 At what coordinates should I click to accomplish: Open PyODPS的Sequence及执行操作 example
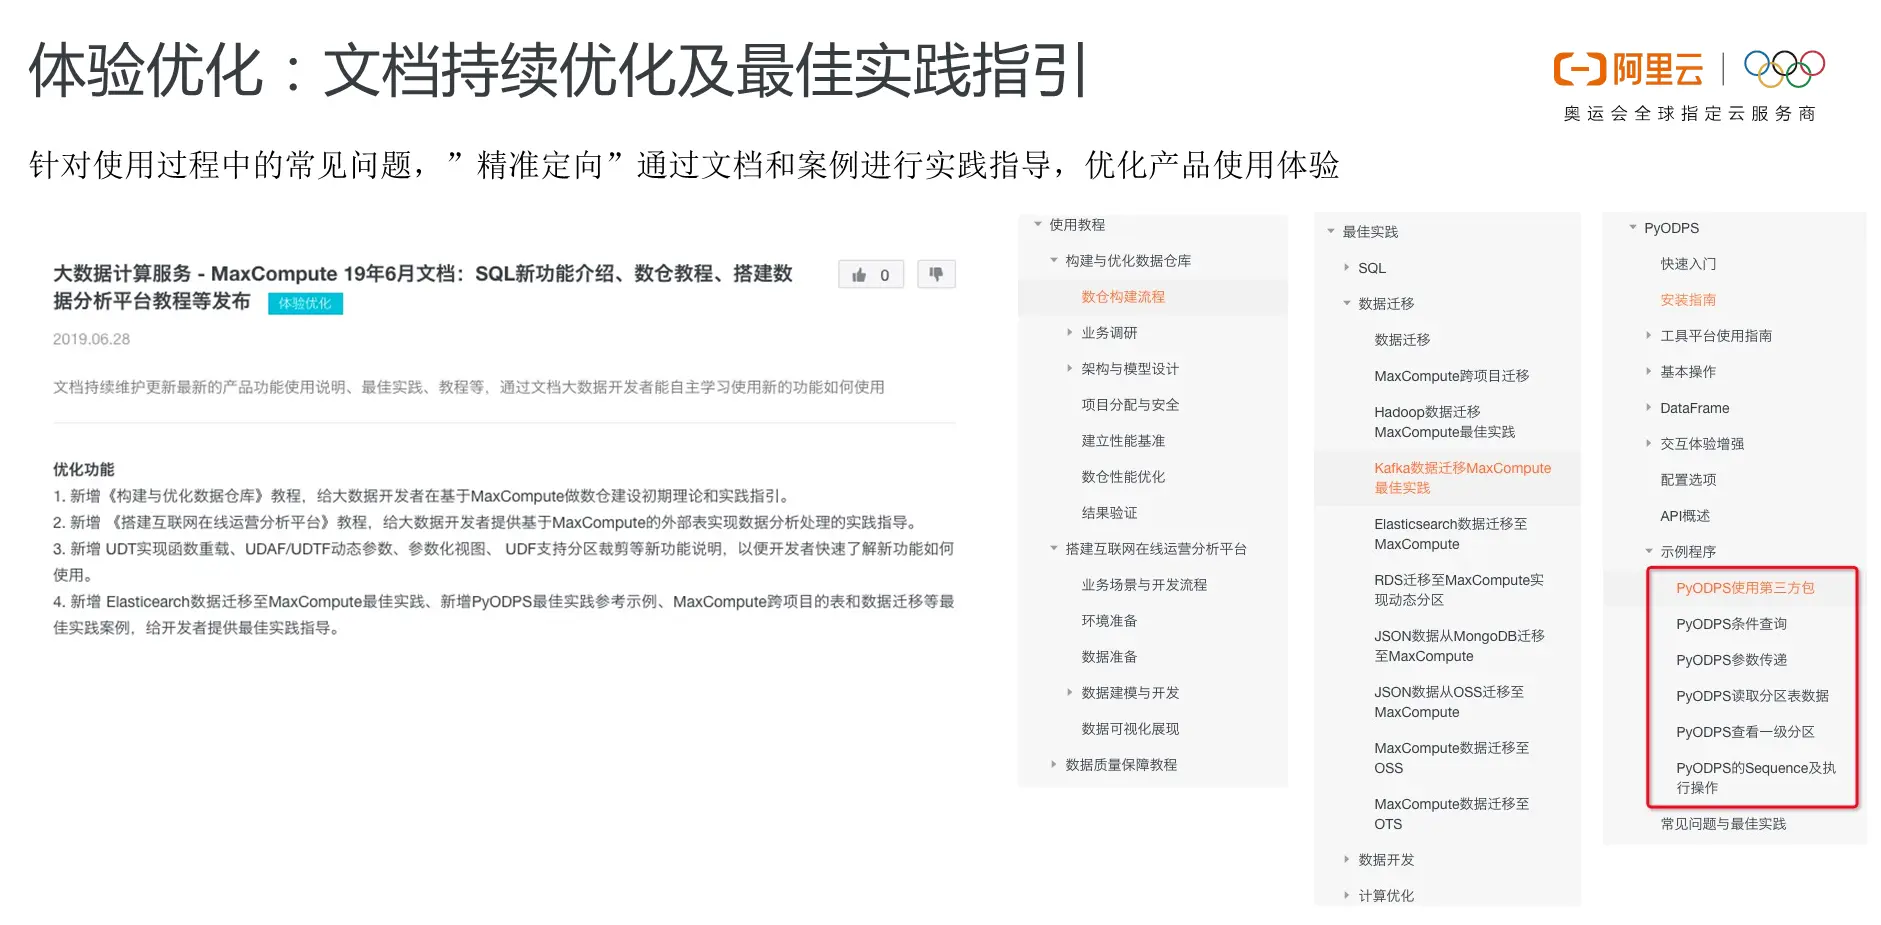(x=1756, y=778)
